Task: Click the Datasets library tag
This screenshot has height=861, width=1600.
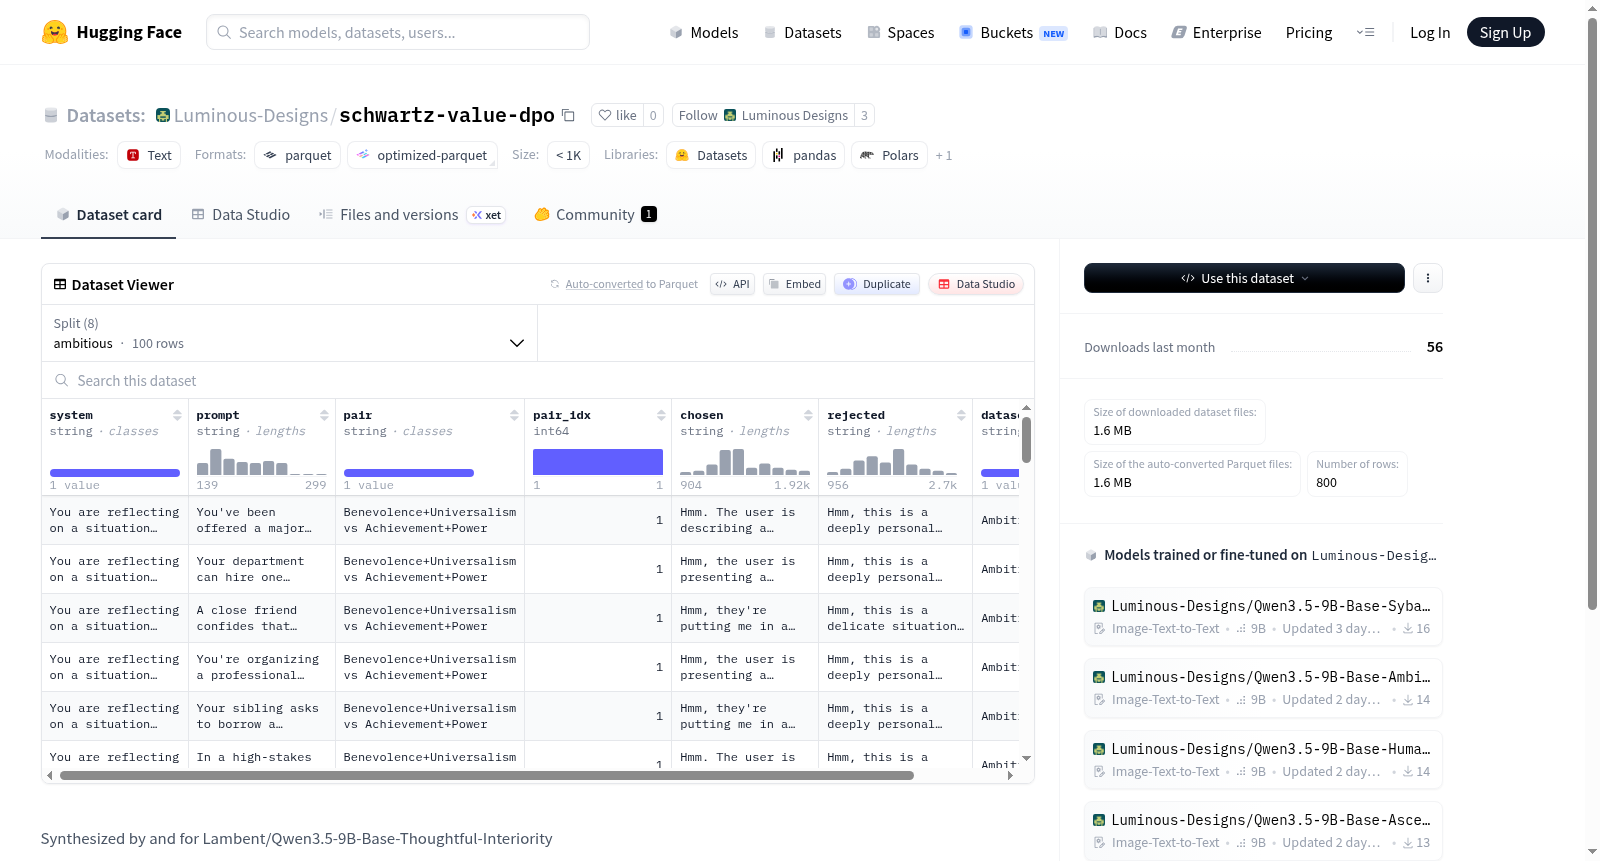Action: click(711, 155)
